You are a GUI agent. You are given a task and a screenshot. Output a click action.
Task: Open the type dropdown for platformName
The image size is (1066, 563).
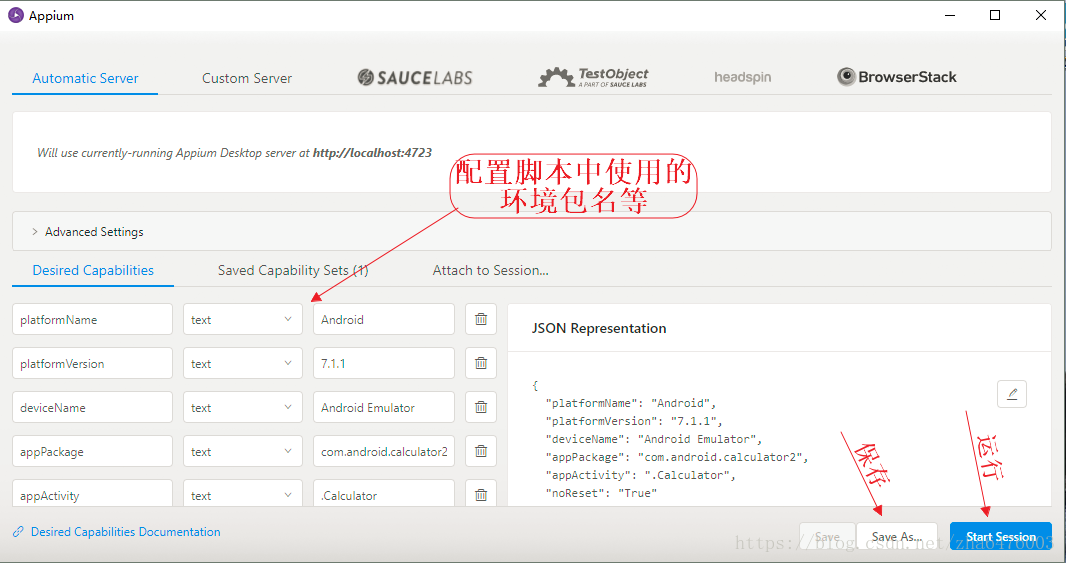pos(243,319)
